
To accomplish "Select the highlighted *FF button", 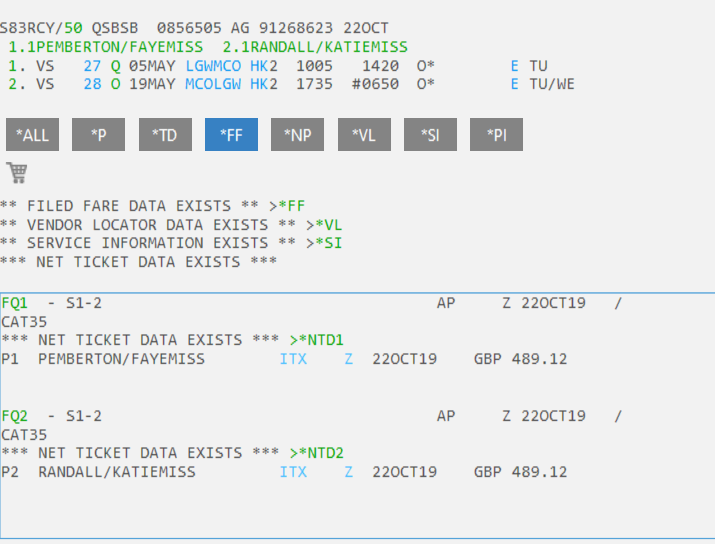I will [231, 135].
